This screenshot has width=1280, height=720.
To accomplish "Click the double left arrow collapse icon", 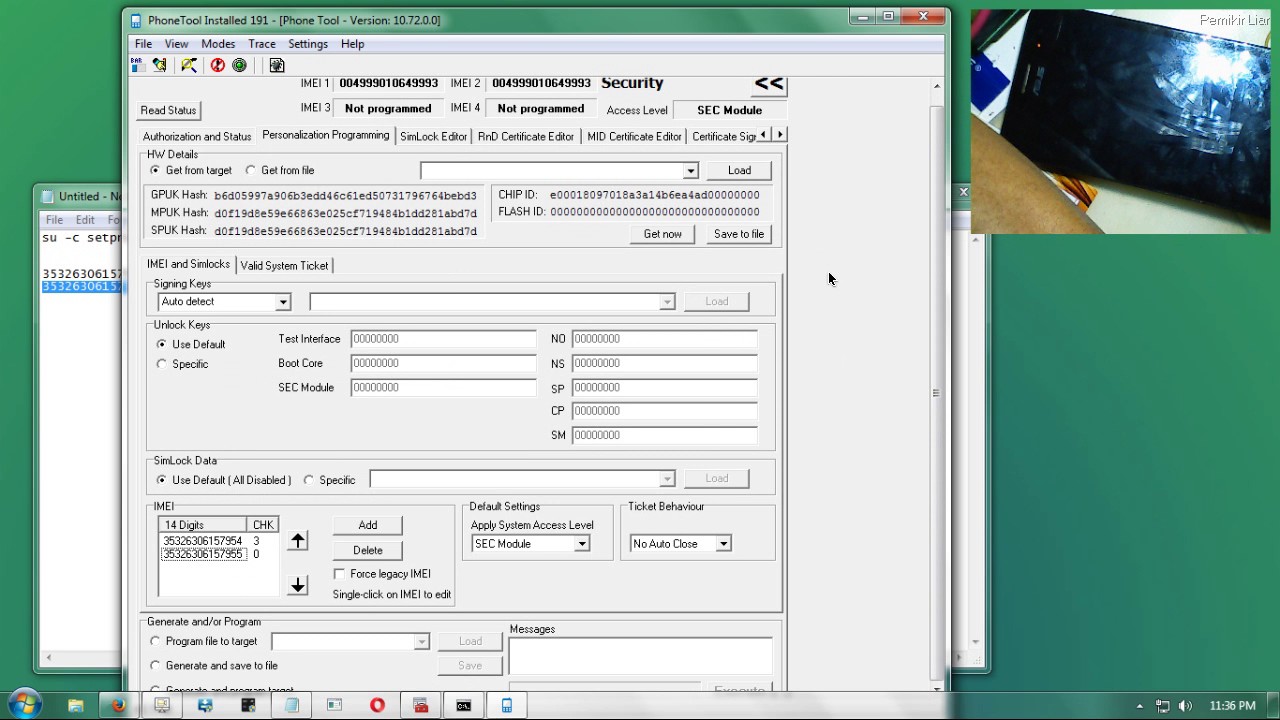I will pos(769,84).
